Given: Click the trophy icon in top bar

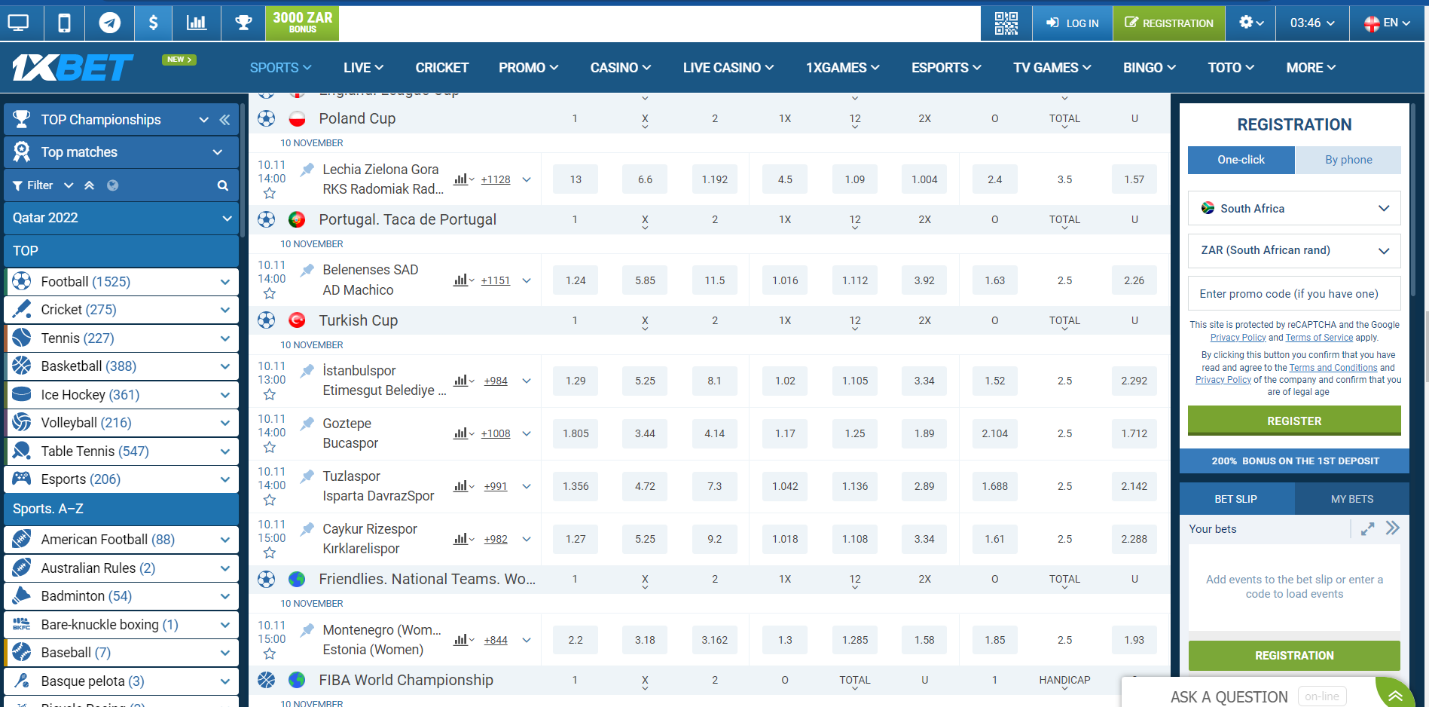Looking at the screenshot, I should tap(243, 22).
